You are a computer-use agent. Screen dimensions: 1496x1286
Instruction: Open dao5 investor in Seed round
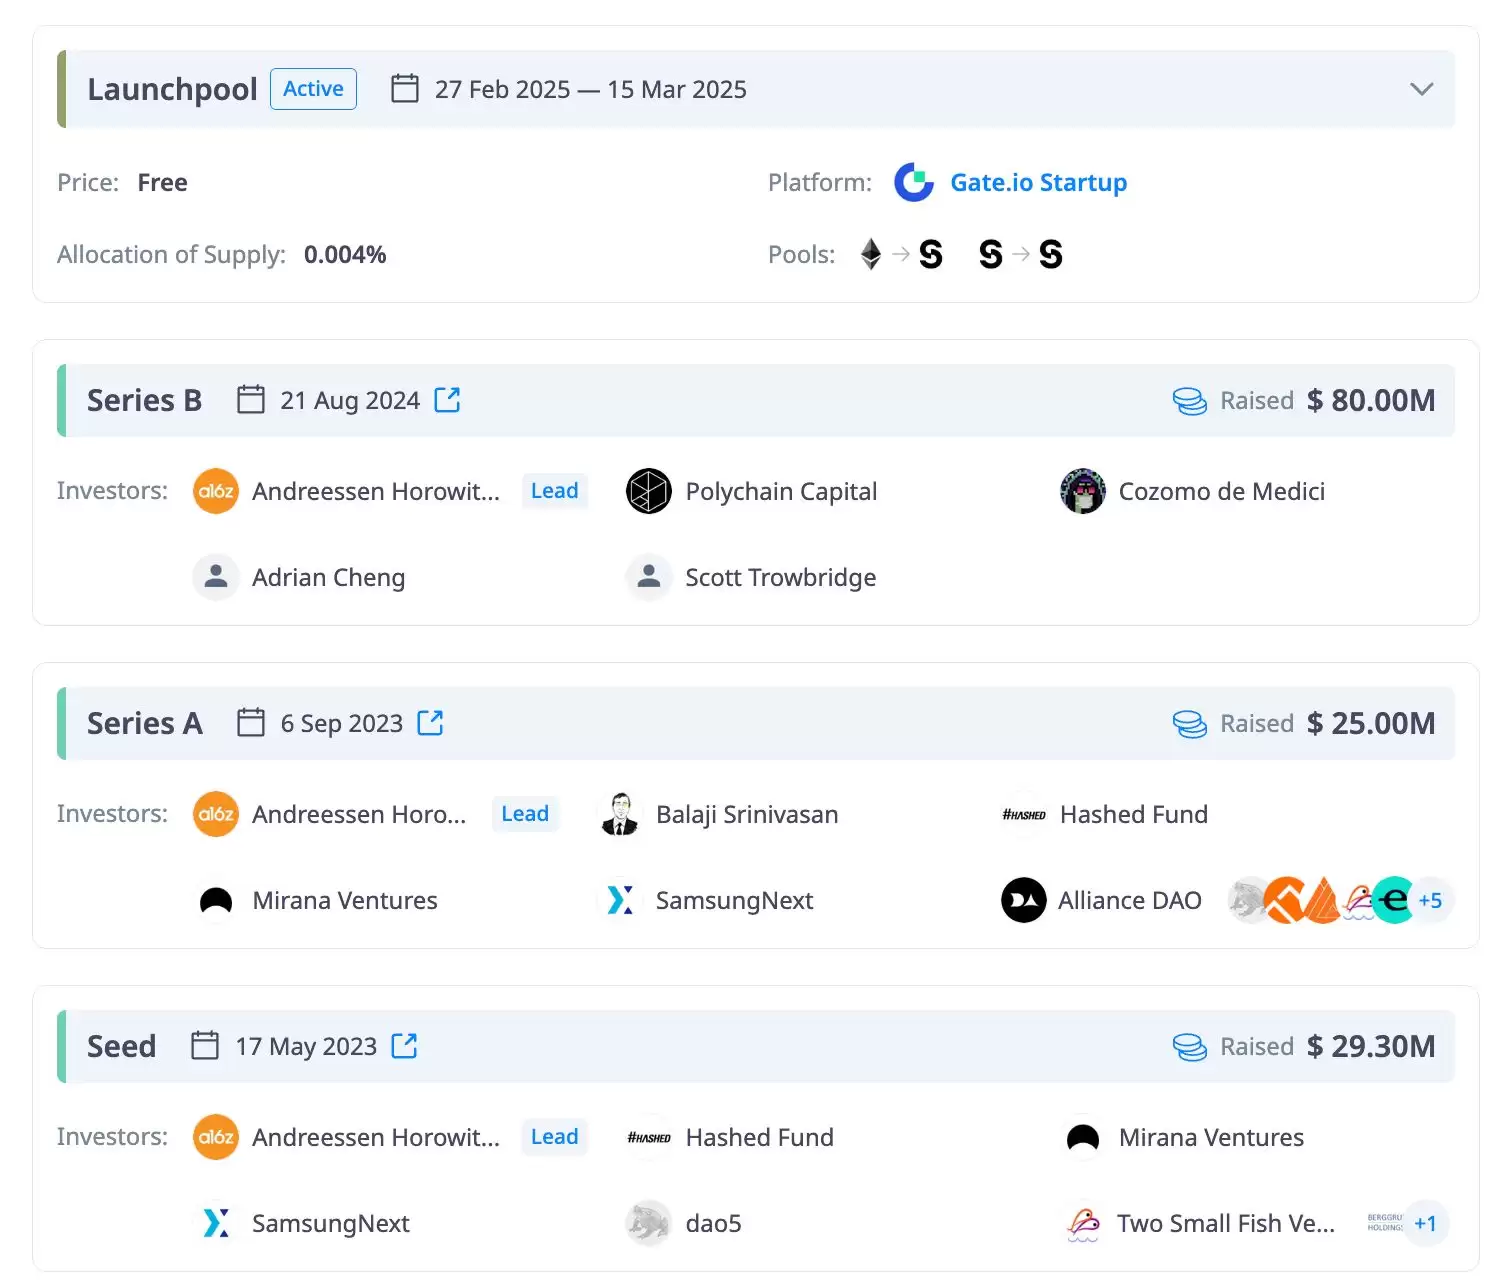coord(713,1224)
